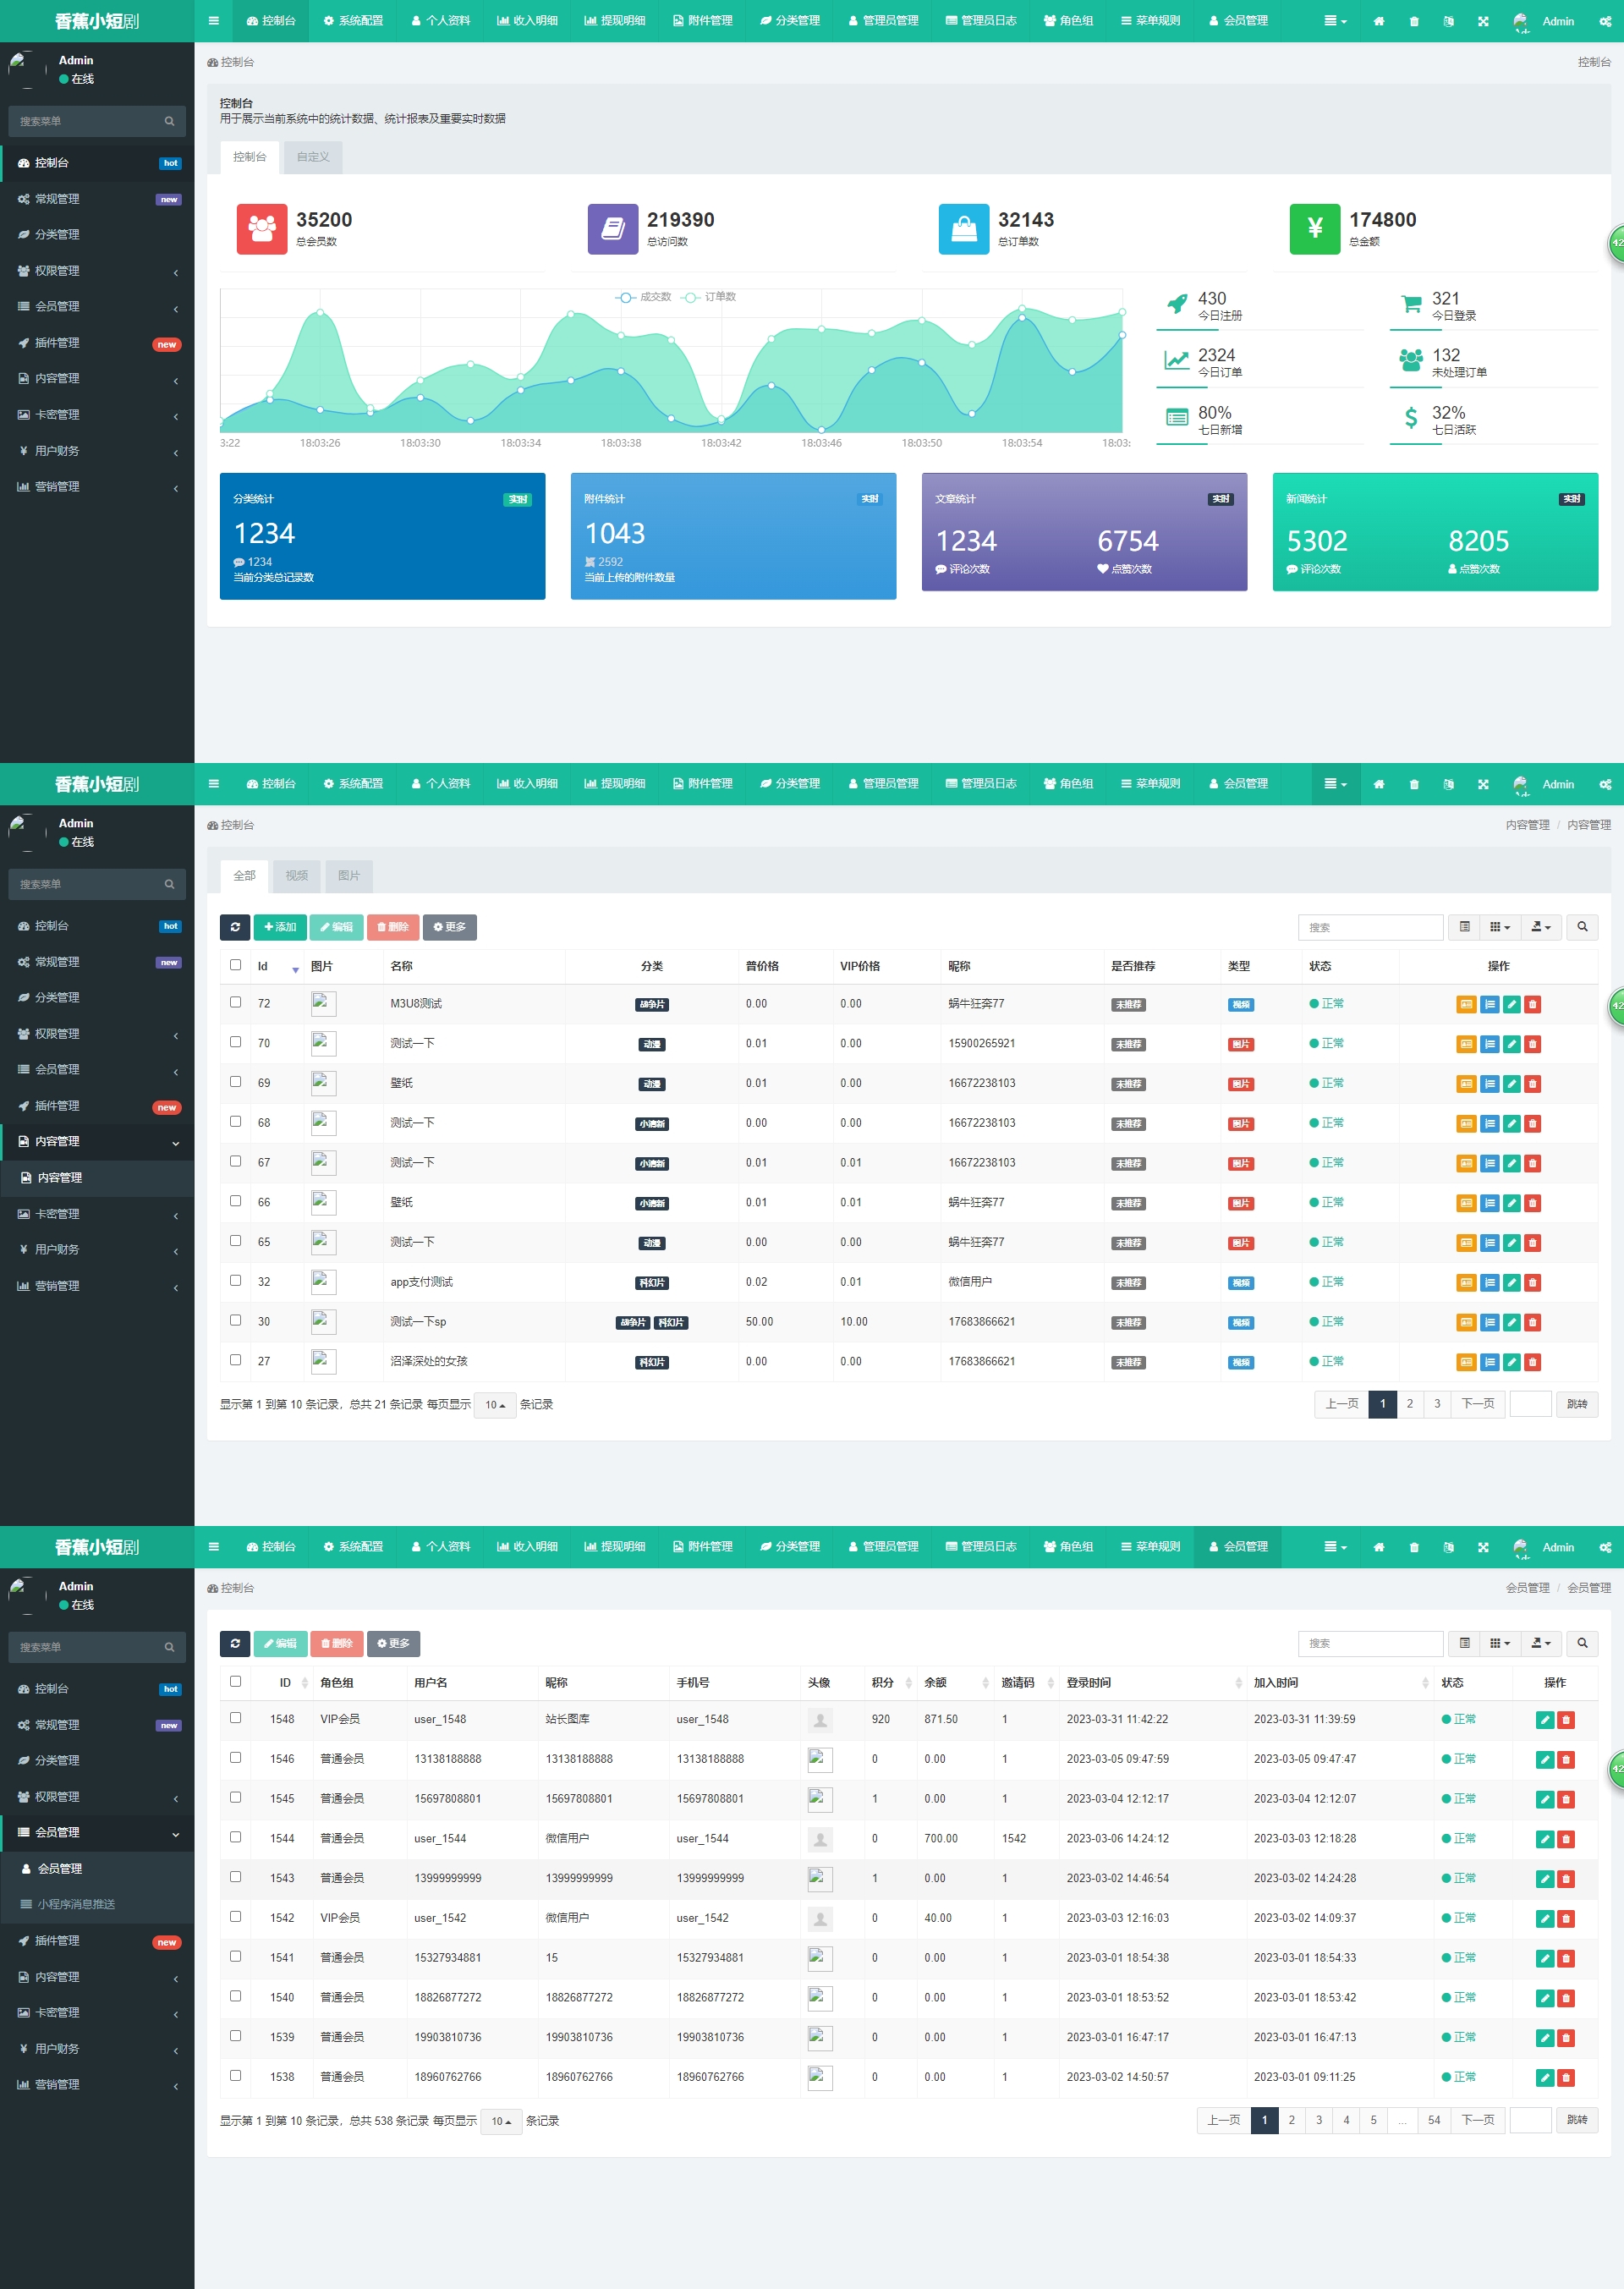Click the 搜索 field in content management table
The width and height of the screenshot is (1624, 2289).
[x=1369, y=927]
